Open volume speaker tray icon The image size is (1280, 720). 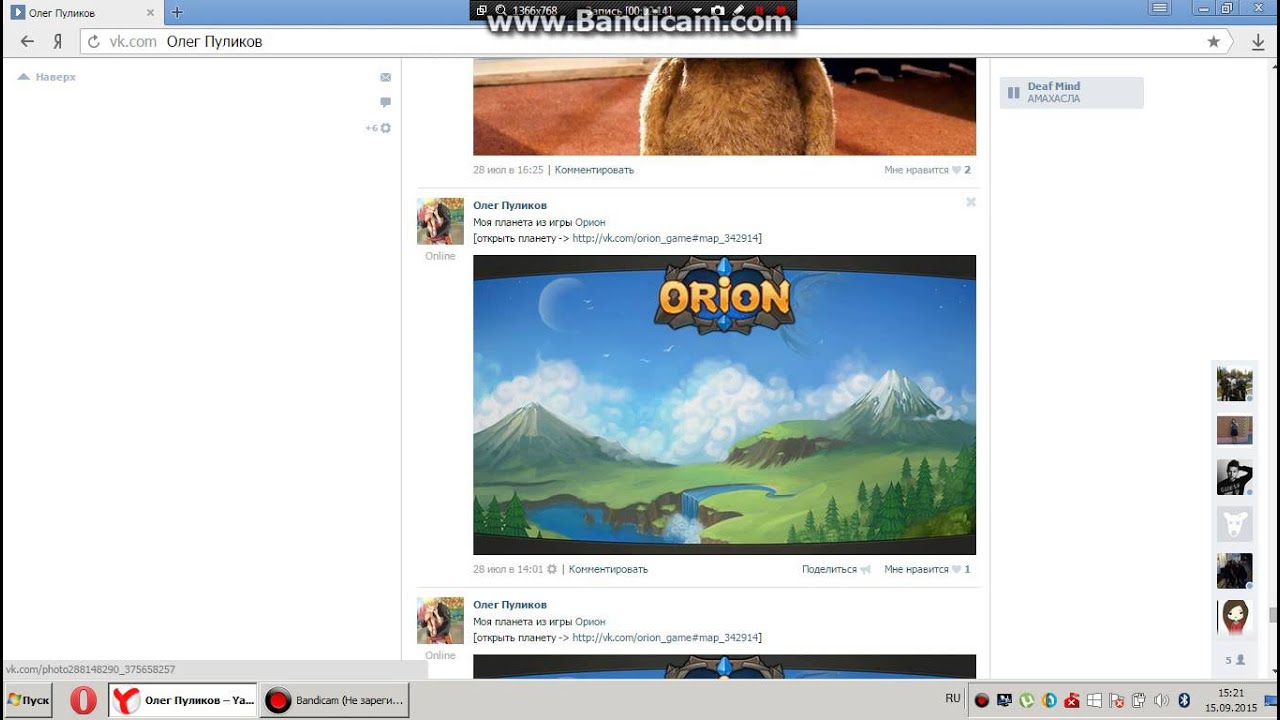coord(1161,700)
